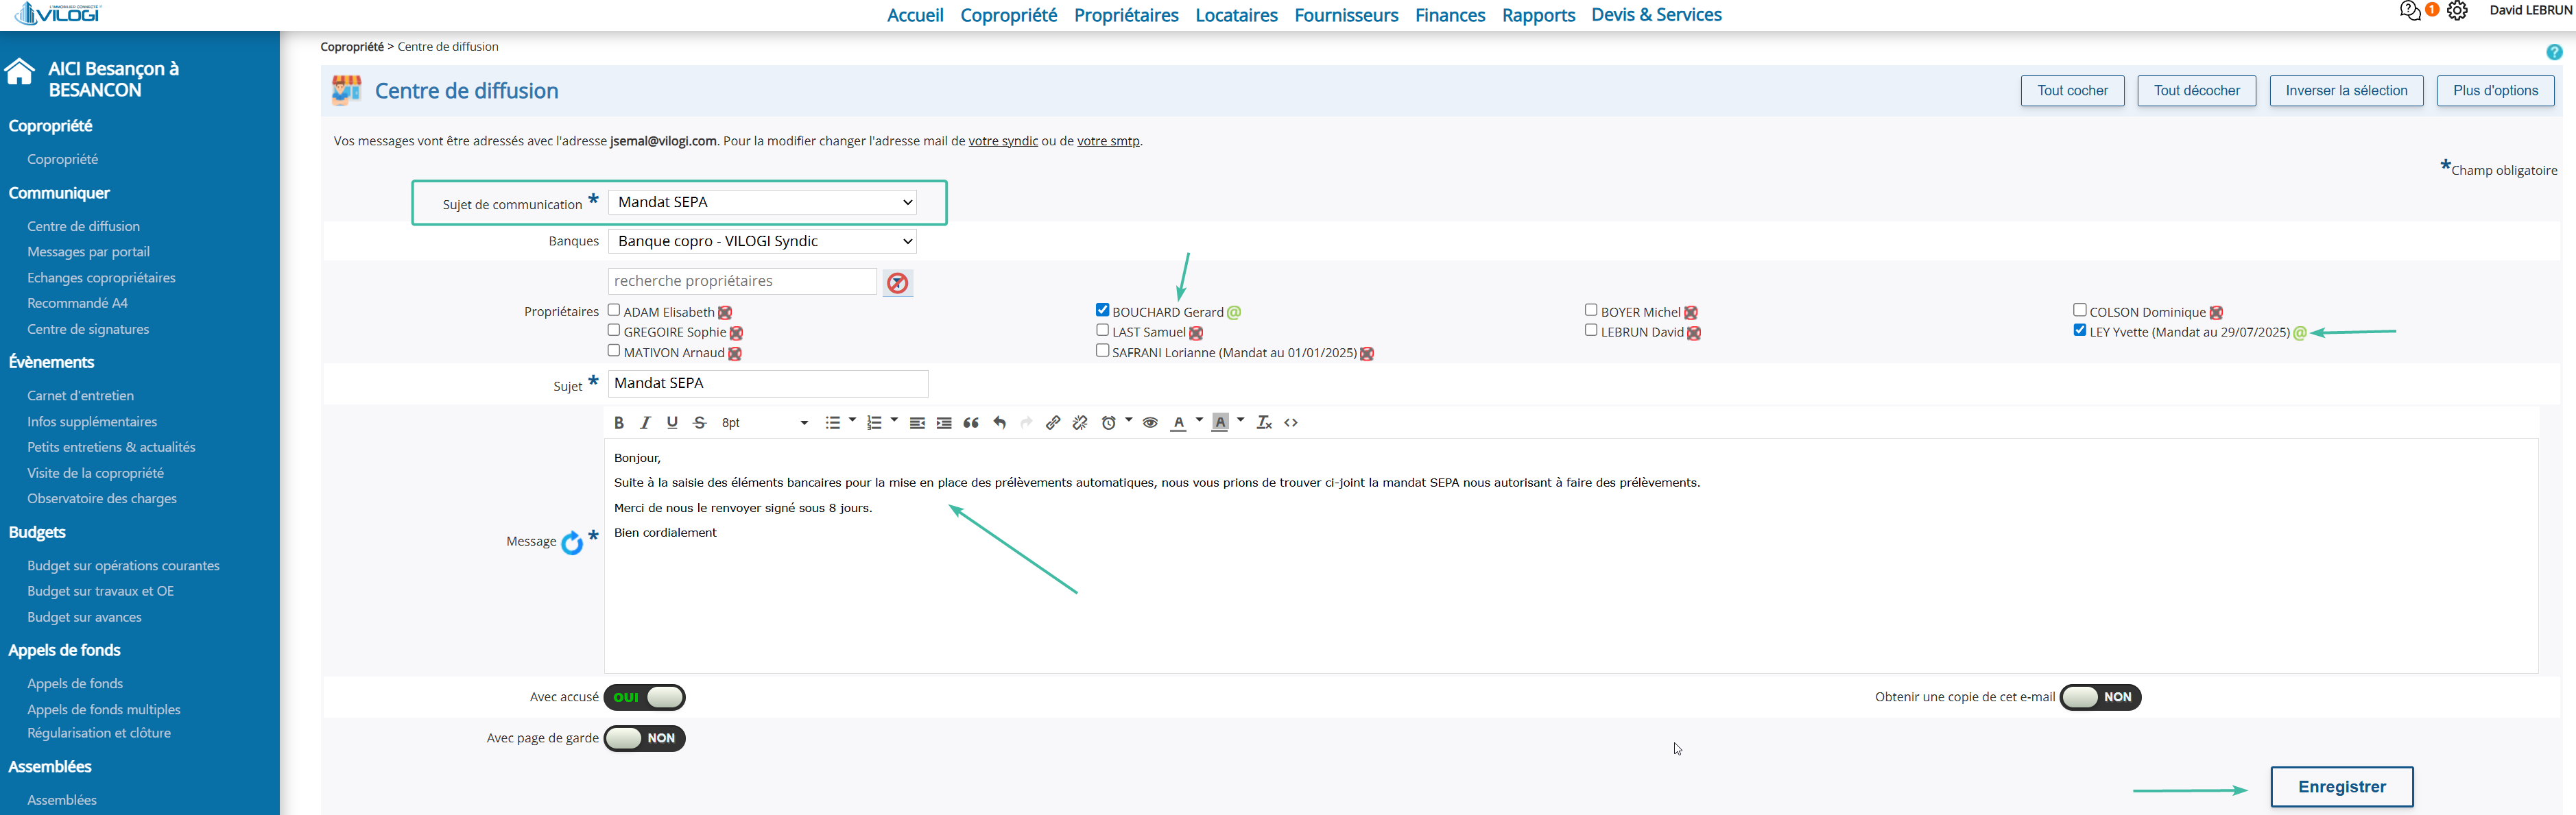This screenshot has height=815, width=2576.
Task: Decrease indent in message editor
Action: click(917, 423)
